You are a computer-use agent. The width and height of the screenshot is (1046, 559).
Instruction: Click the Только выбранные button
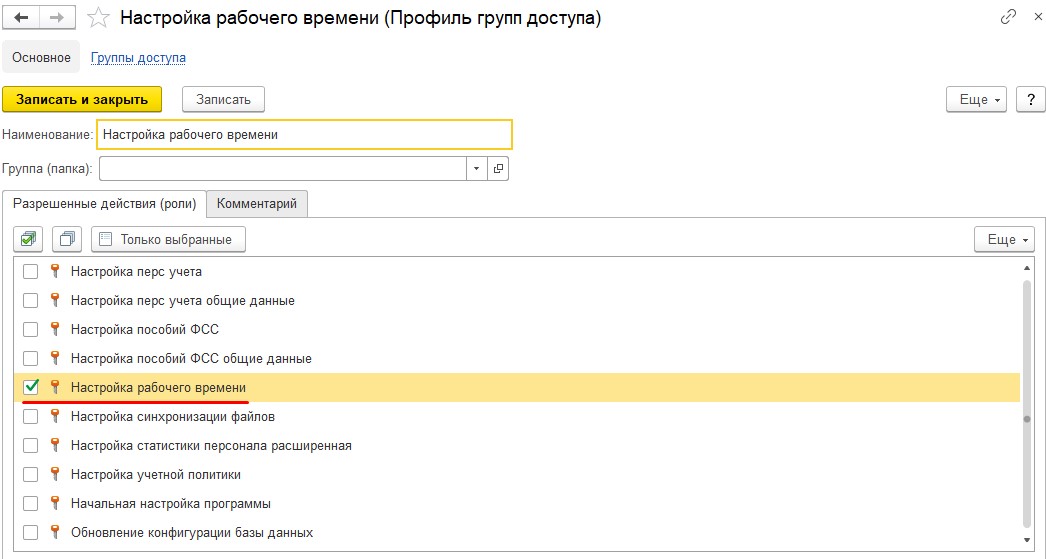168,239
